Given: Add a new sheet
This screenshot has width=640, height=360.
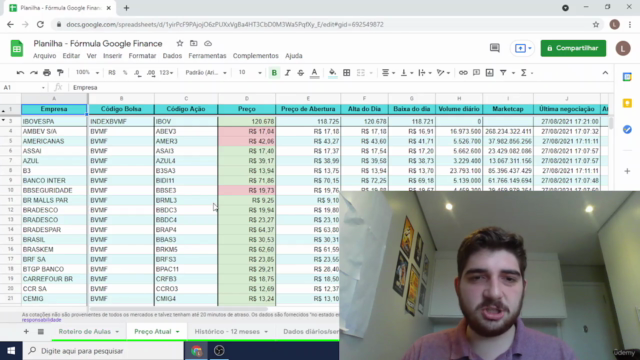Looking at the screenshot, I should pyautogui.click(x=26, y=331).
